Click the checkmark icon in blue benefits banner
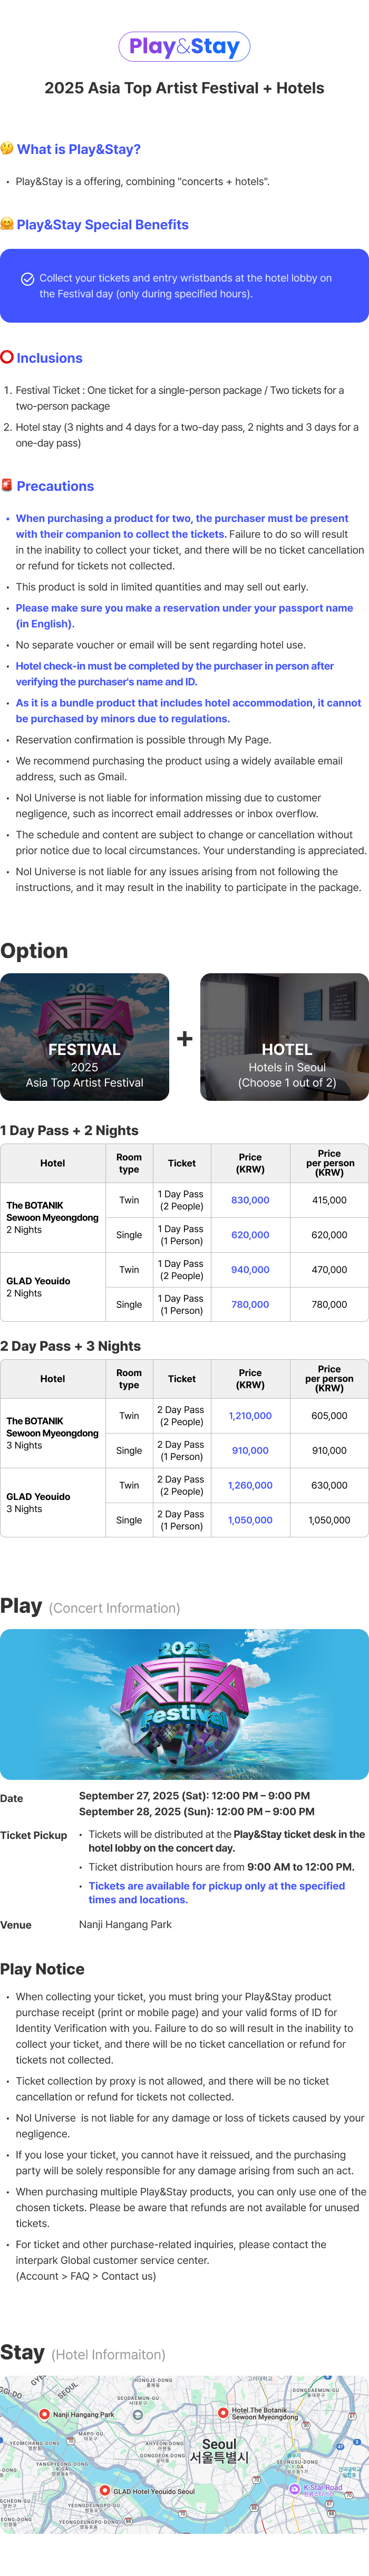 point(28,279)
